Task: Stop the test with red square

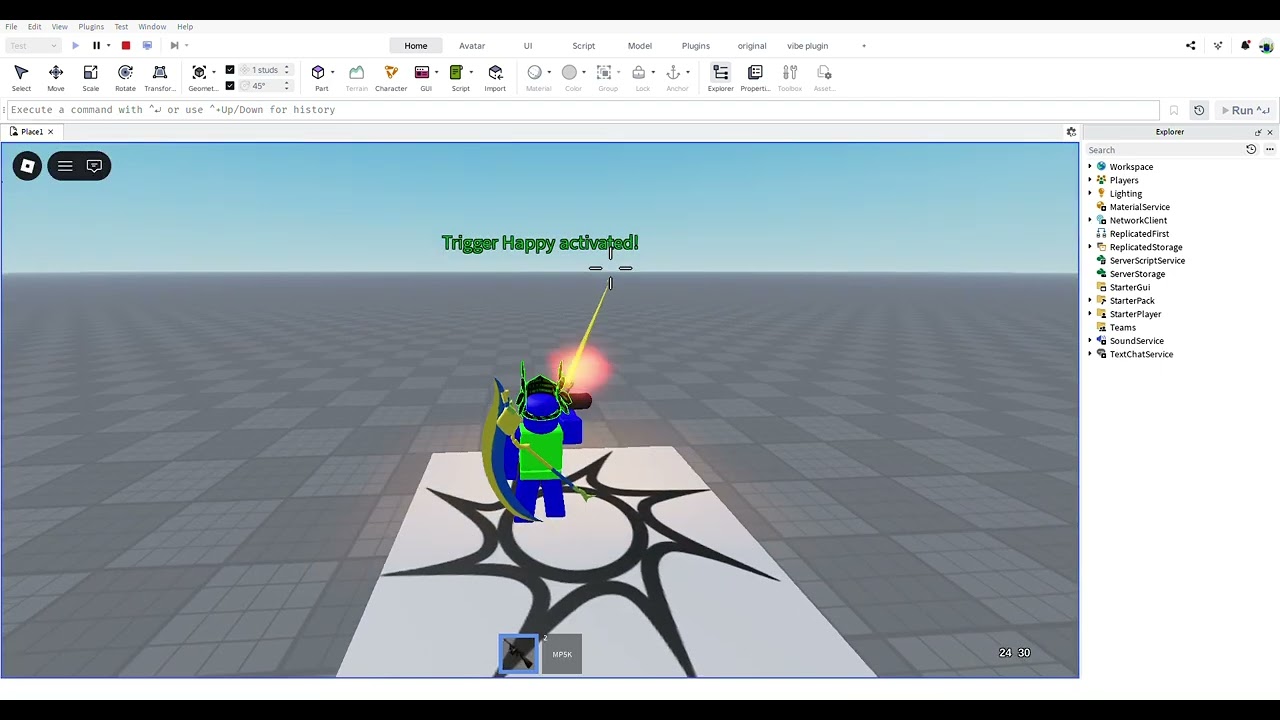Action: click(126, 45)
